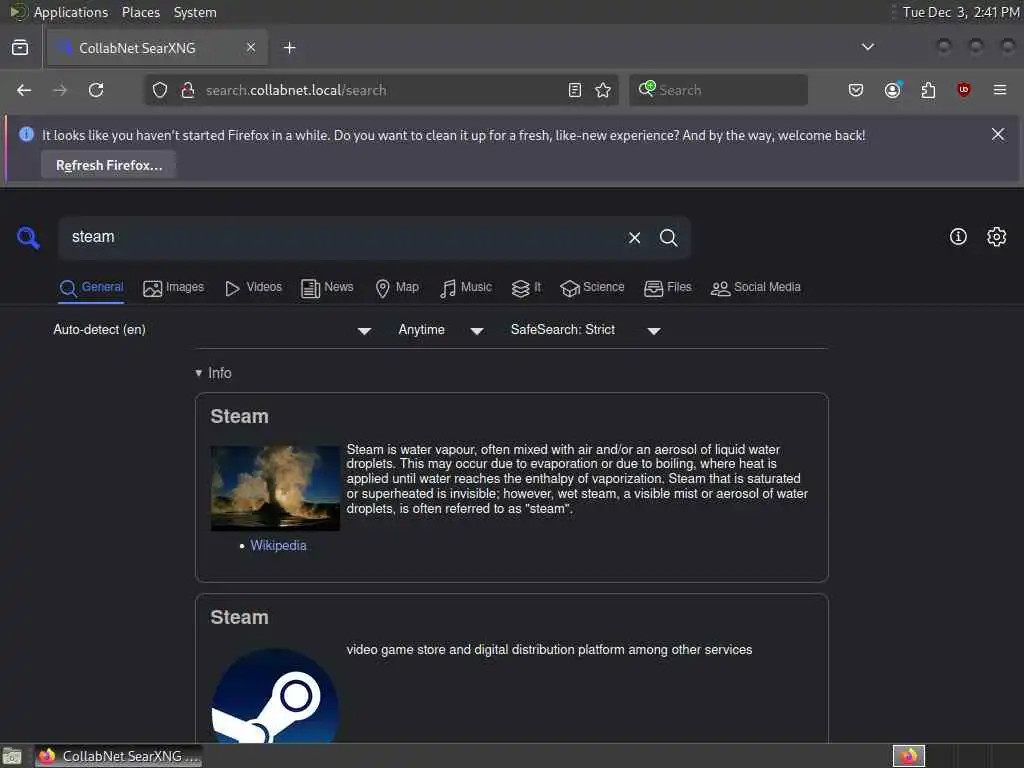Switch to the It tab
This screenshot has width=1024, height=768.
[526, 287]
